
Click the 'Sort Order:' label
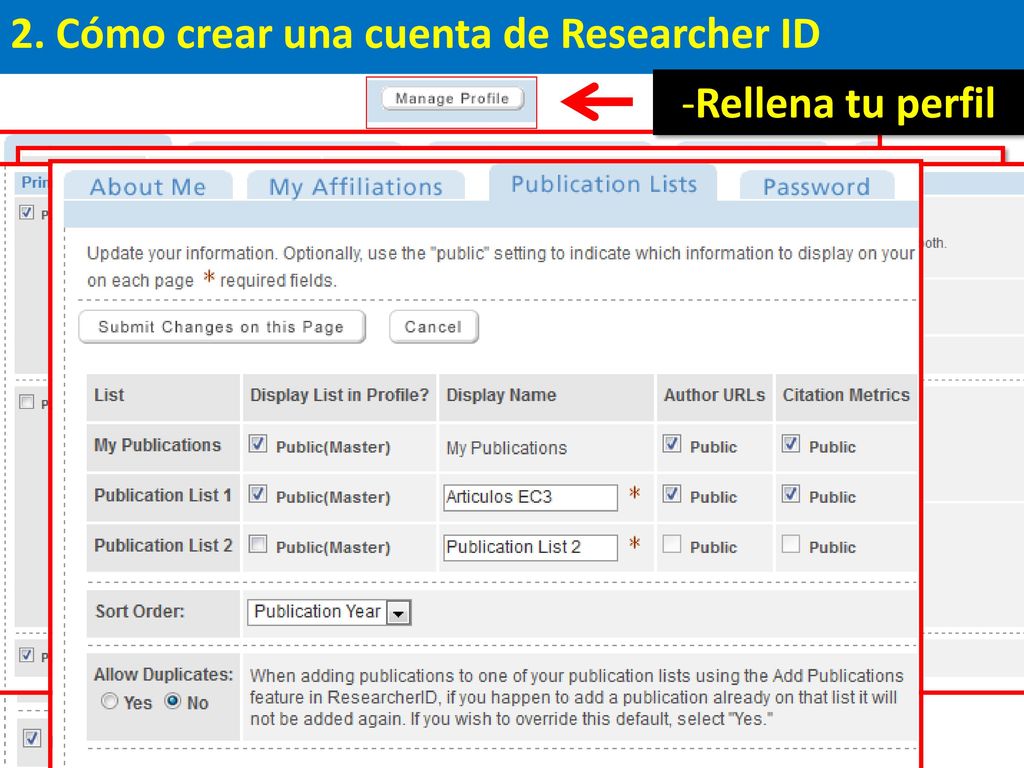click(140, 611)
